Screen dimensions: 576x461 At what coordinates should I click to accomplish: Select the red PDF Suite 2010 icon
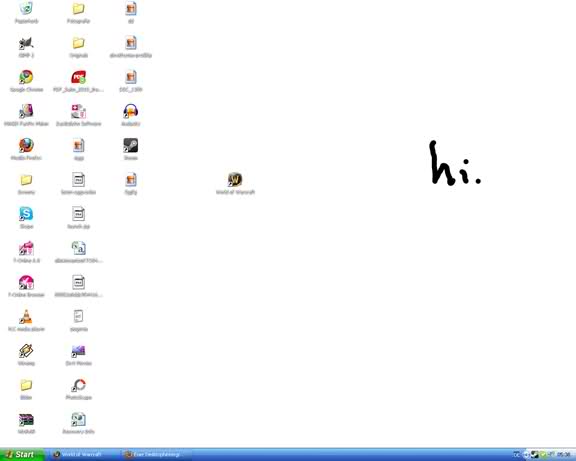coord(78,78)
